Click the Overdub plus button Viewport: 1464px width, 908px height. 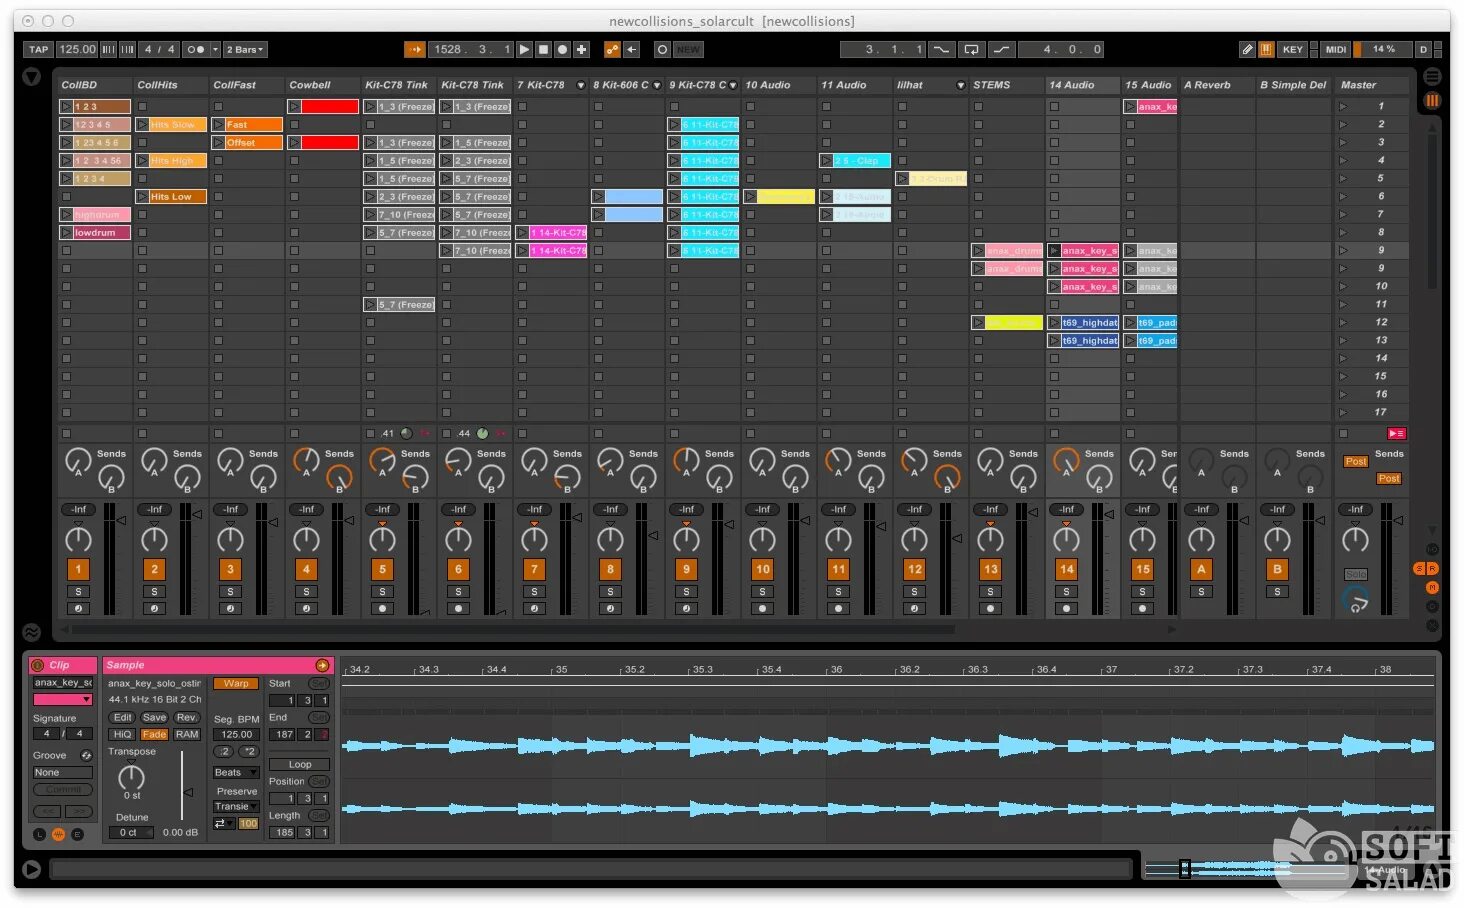(581, 49)
